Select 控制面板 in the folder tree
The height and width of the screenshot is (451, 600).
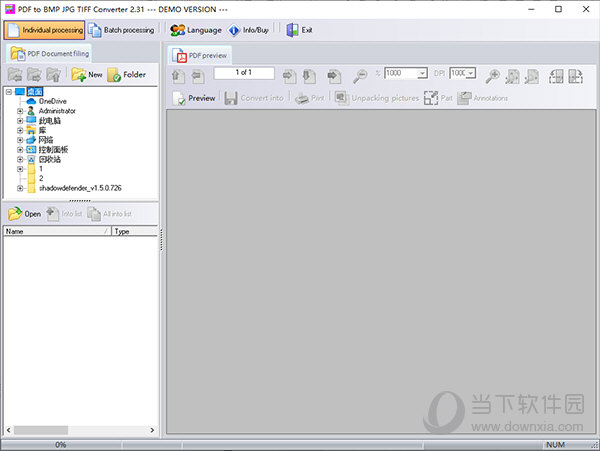53,150
